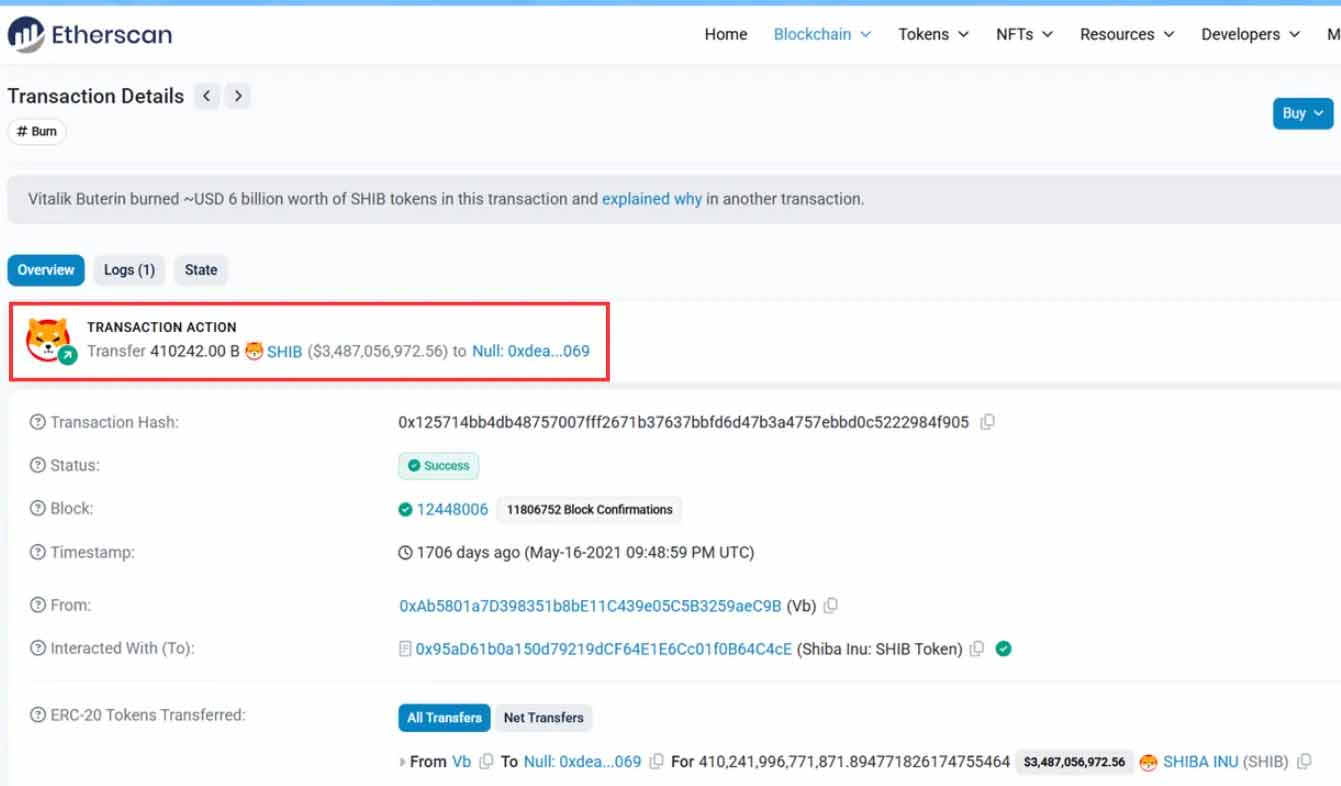
Task: Open the SHIB token link in transaction action
Action: tap(285, 351)
